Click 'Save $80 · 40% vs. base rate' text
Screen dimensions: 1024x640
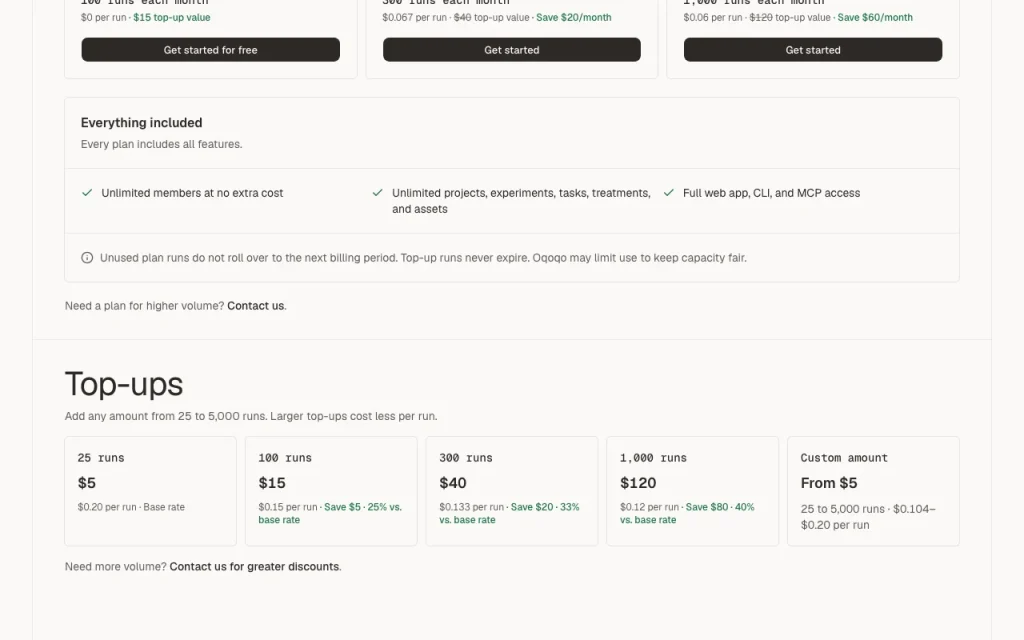pyautogui.click(x=687, y=513)
